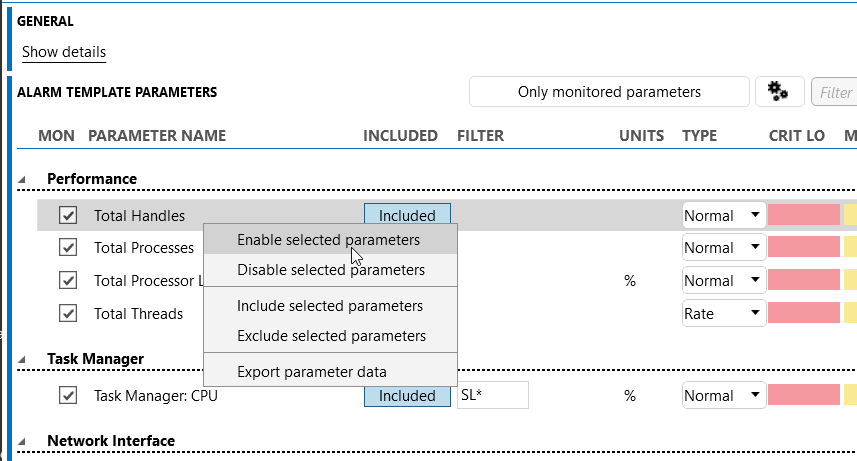Open the Total Handles type dropdown

pos(724,215)
